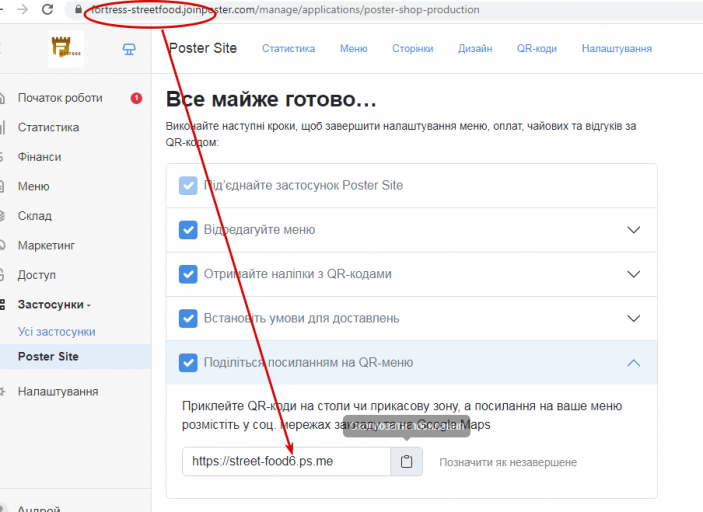Expand the Встановіть умови для доставлень chevron
The height and width of the screenshot is (512, 703).
point(634,319)
